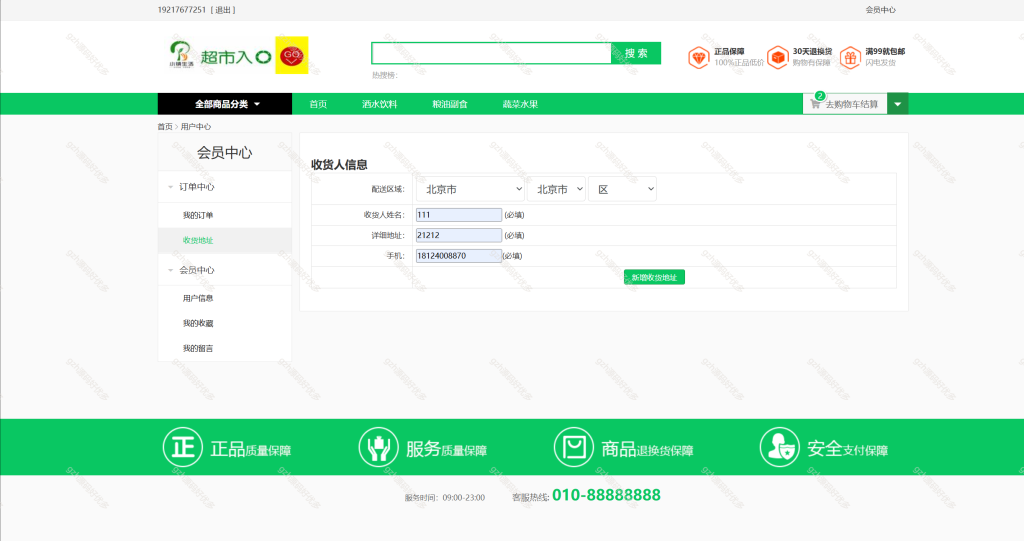Click the genuine product guarantee diamond icon

pyautogui.click(x=698, y=57)
